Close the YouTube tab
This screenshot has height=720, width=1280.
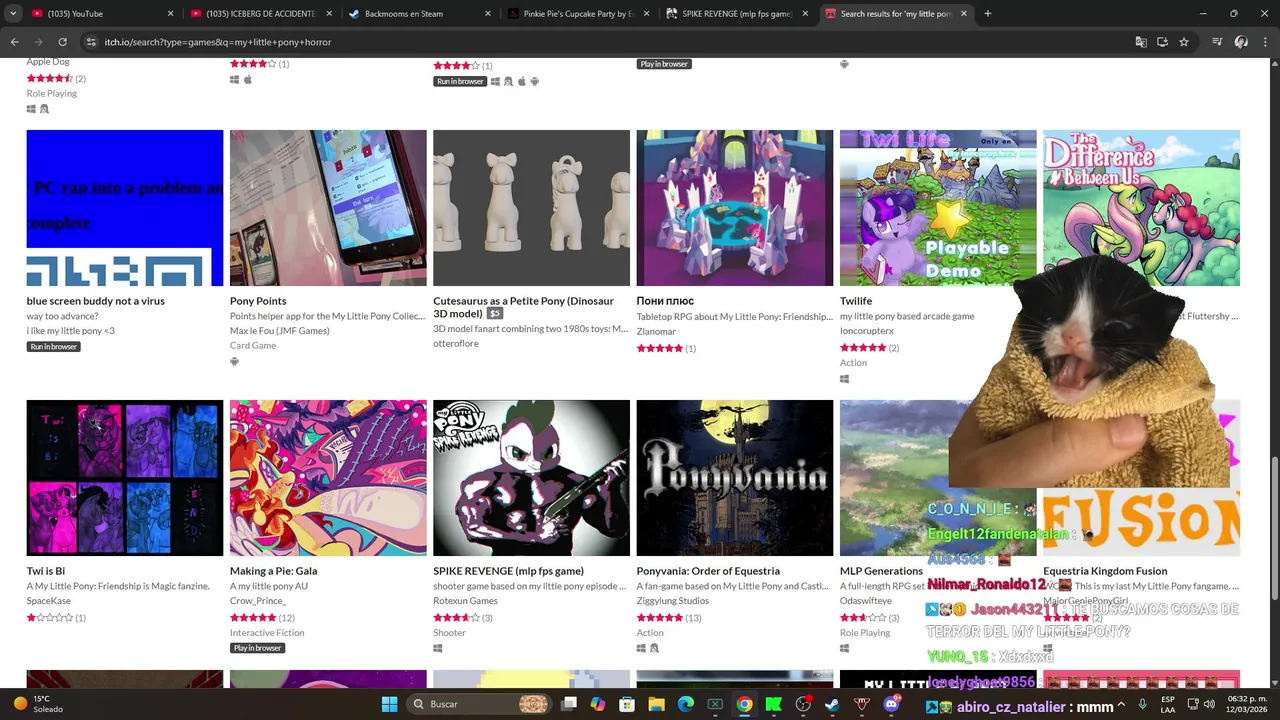point(170,14)
